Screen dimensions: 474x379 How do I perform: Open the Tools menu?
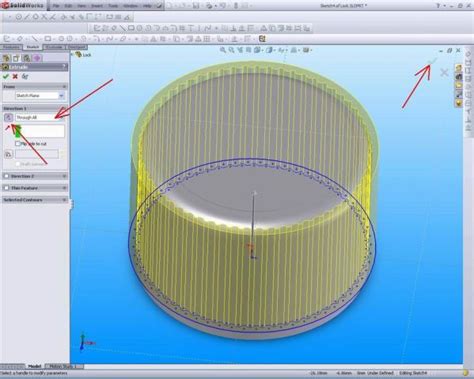click(x=113, y=6)
